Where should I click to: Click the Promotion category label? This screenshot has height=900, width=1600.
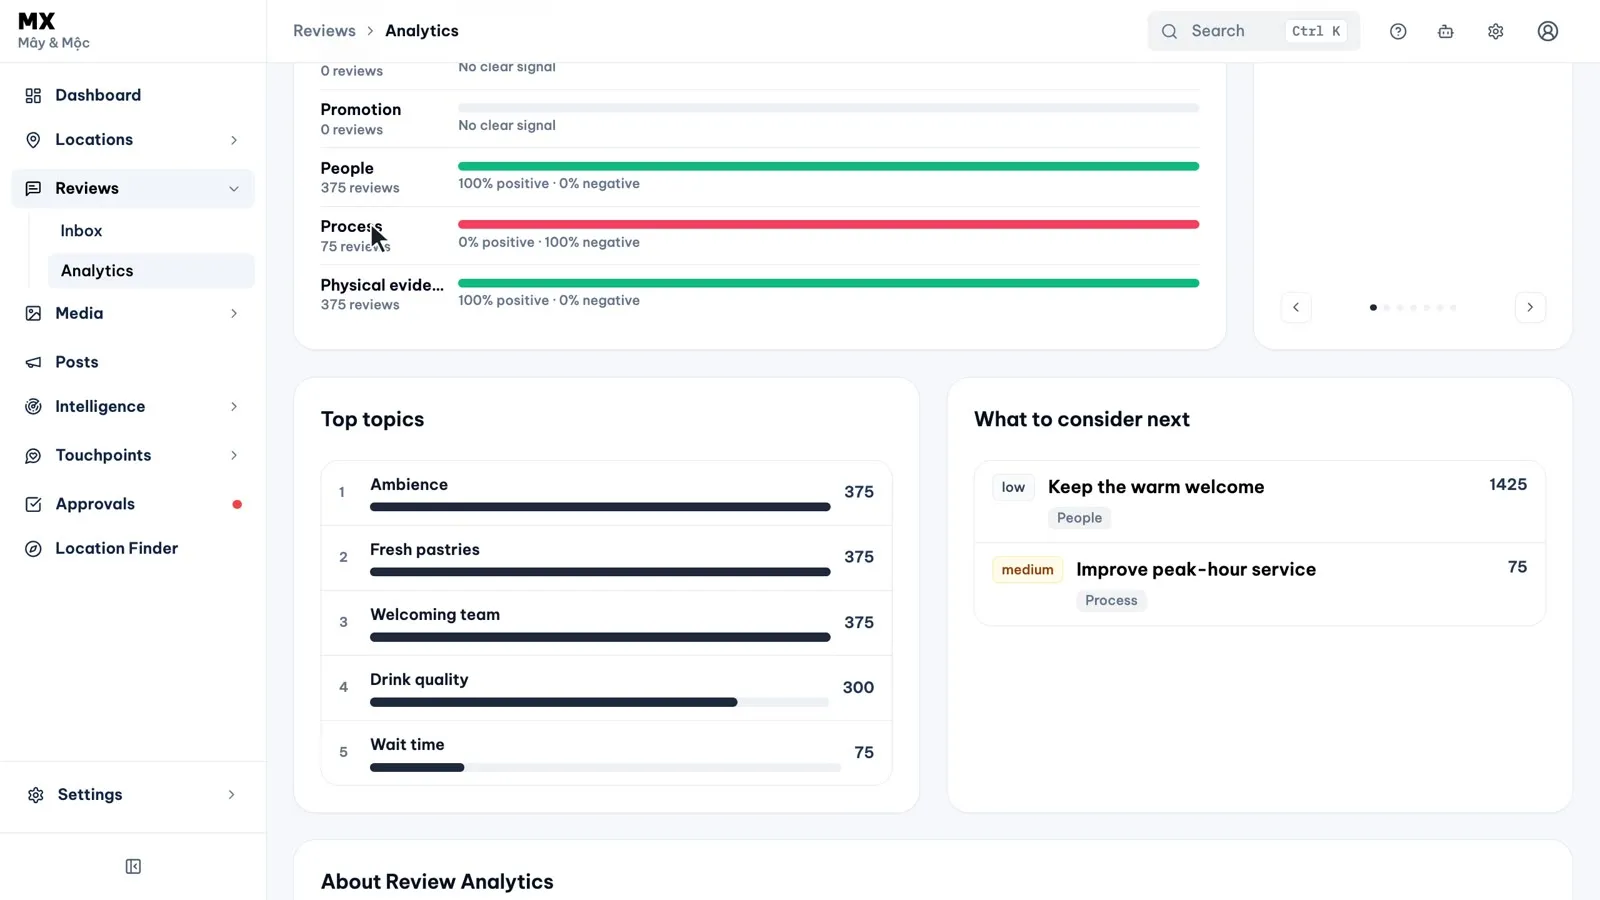(x=361, y=109)
